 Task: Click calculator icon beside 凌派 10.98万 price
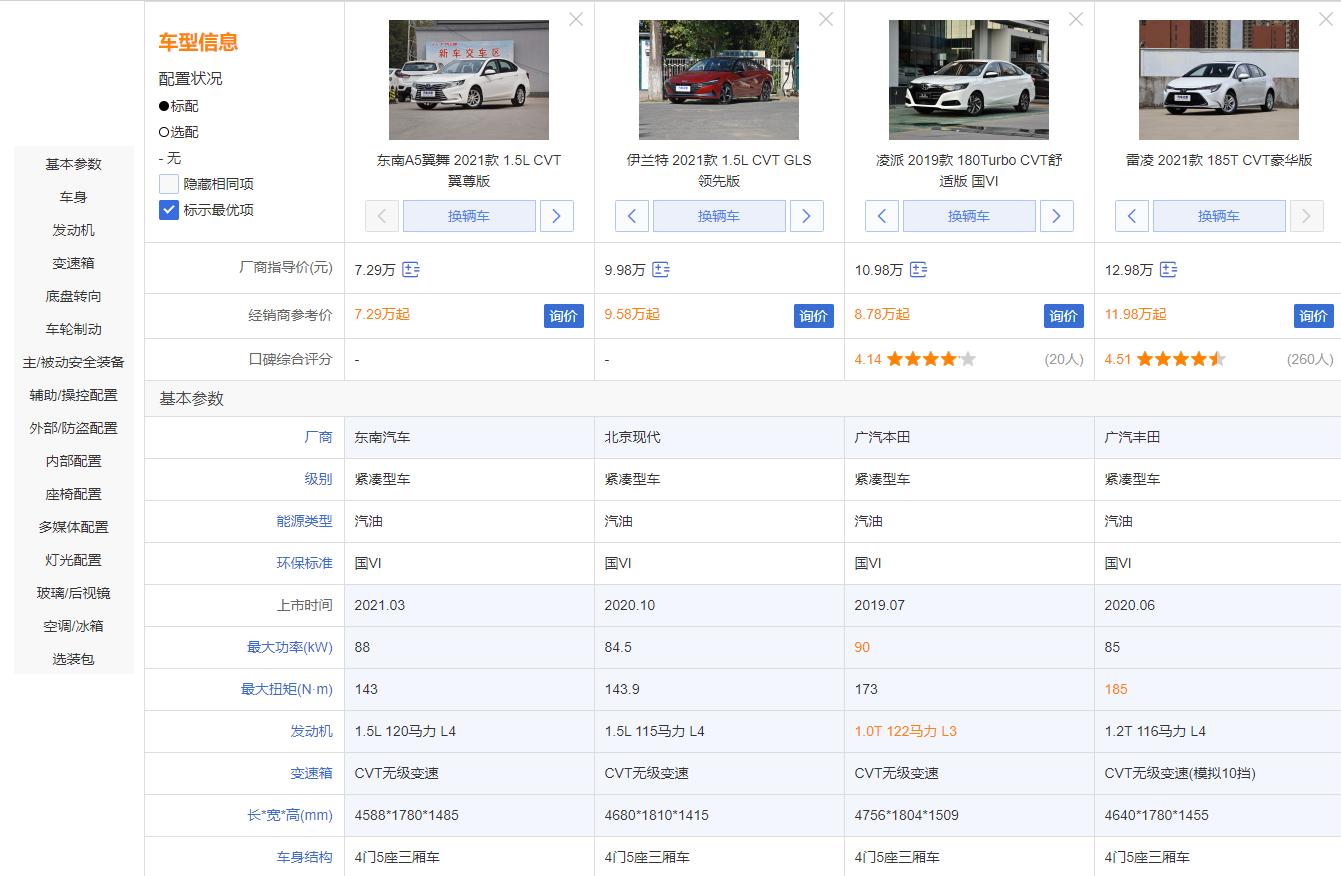(920, 269)
